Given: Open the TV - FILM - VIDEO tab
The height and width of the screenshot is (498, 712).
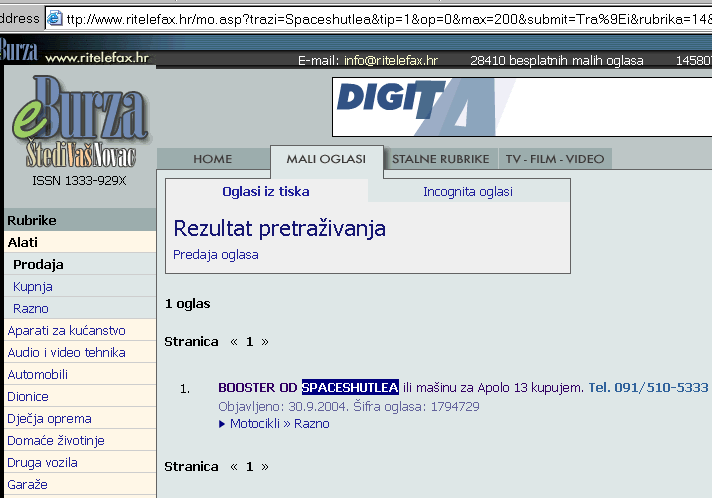Looking at the screenshot, I should [x=554, y=159].
